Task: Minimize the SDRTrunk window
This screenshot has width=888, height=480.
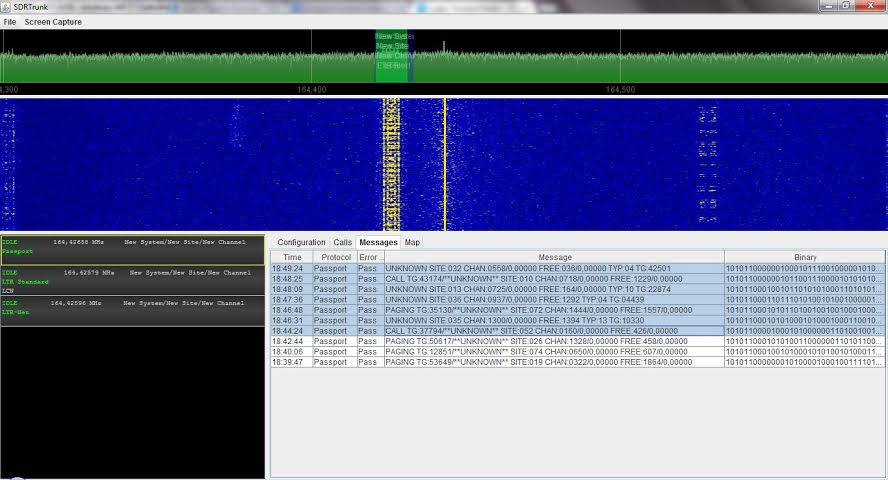Action: pos(829,6)
